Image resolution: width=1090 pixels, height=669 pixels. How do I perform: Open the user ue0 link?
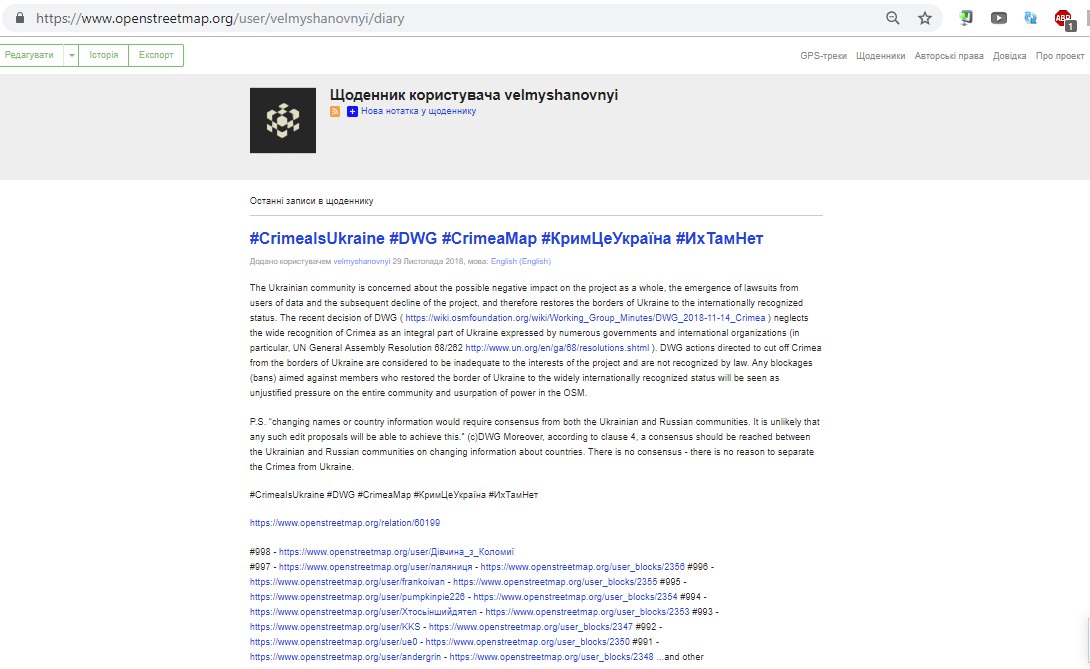click(334, 642)
